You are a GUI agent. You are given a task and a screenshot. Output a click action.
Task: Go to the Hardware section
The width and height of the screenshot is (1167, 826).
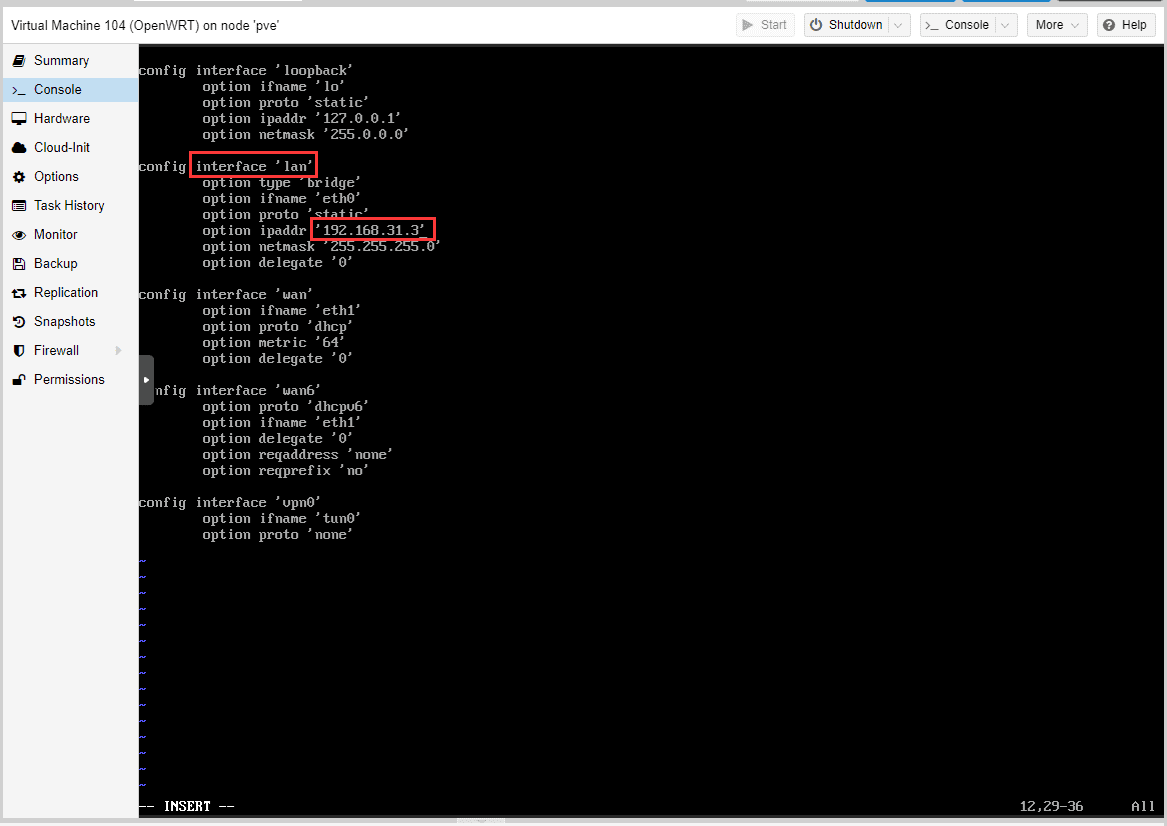tap(71, 118)
